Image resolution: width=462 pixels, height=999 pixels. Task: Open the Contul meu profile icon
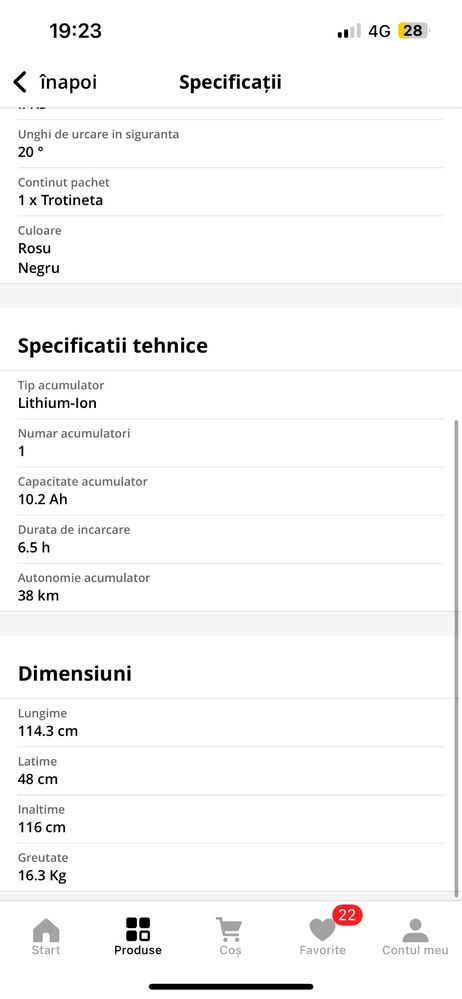point(415,930)
